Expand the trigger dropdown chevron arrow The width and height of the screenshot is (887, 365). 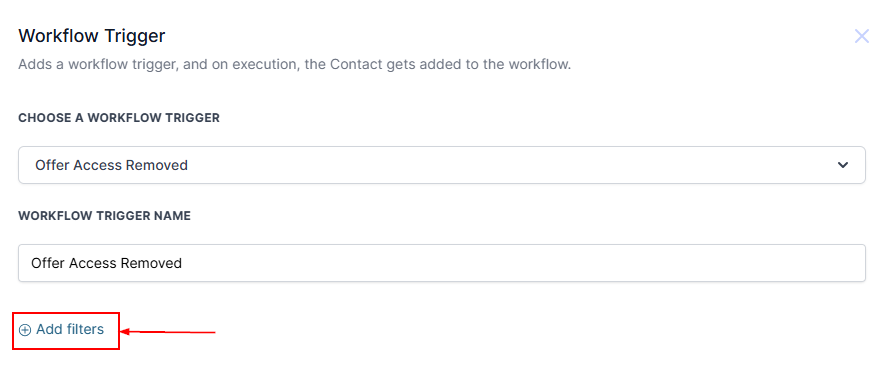(843, 165)
